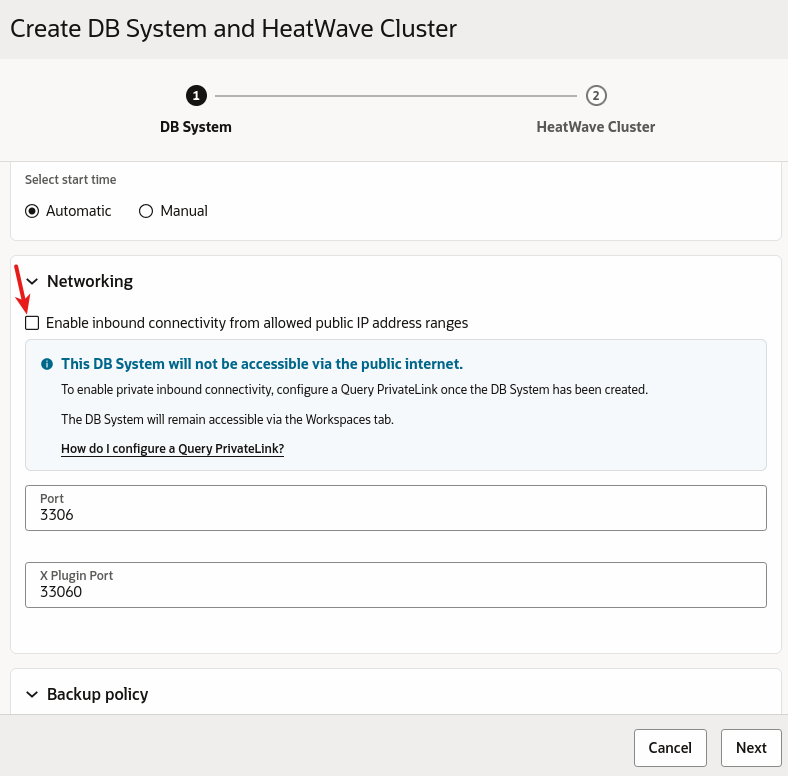Collapse the Networking section chevron

pos(32,282)
